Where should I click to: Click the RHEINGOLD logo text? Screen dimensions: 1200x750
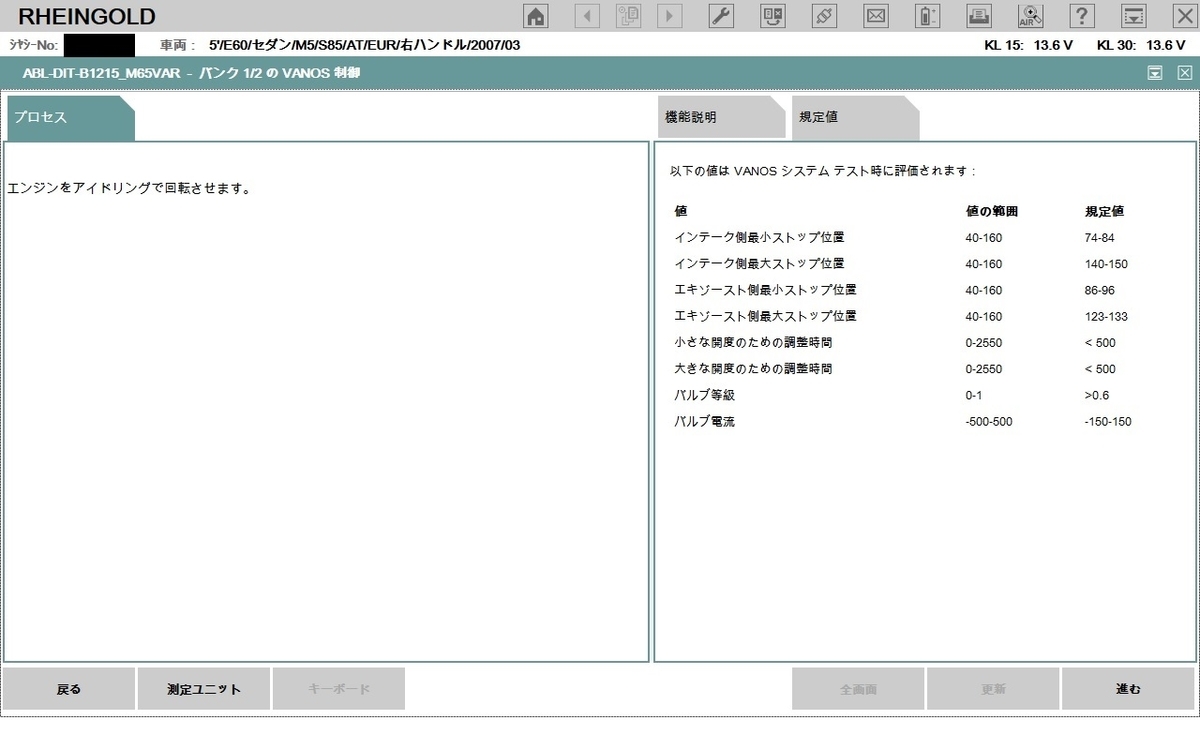pos(87,16)
